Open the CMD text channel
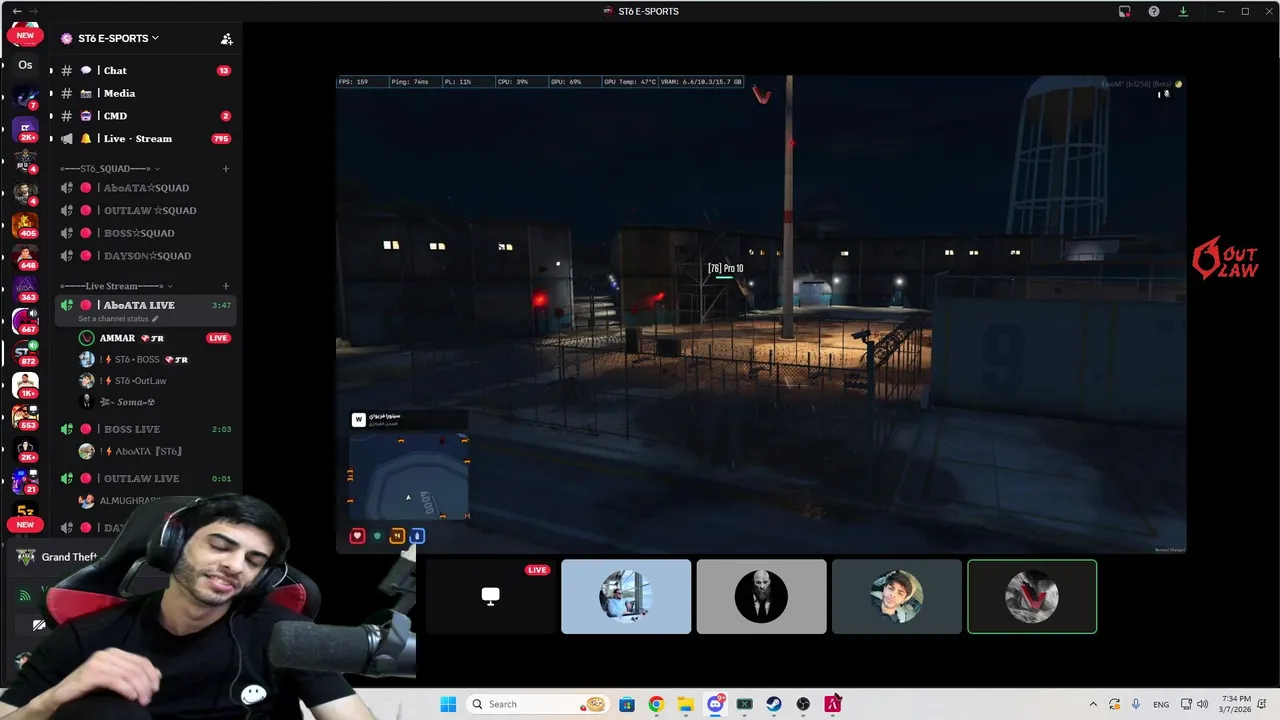The image size is (1280, 720). (x=145, y=116)
